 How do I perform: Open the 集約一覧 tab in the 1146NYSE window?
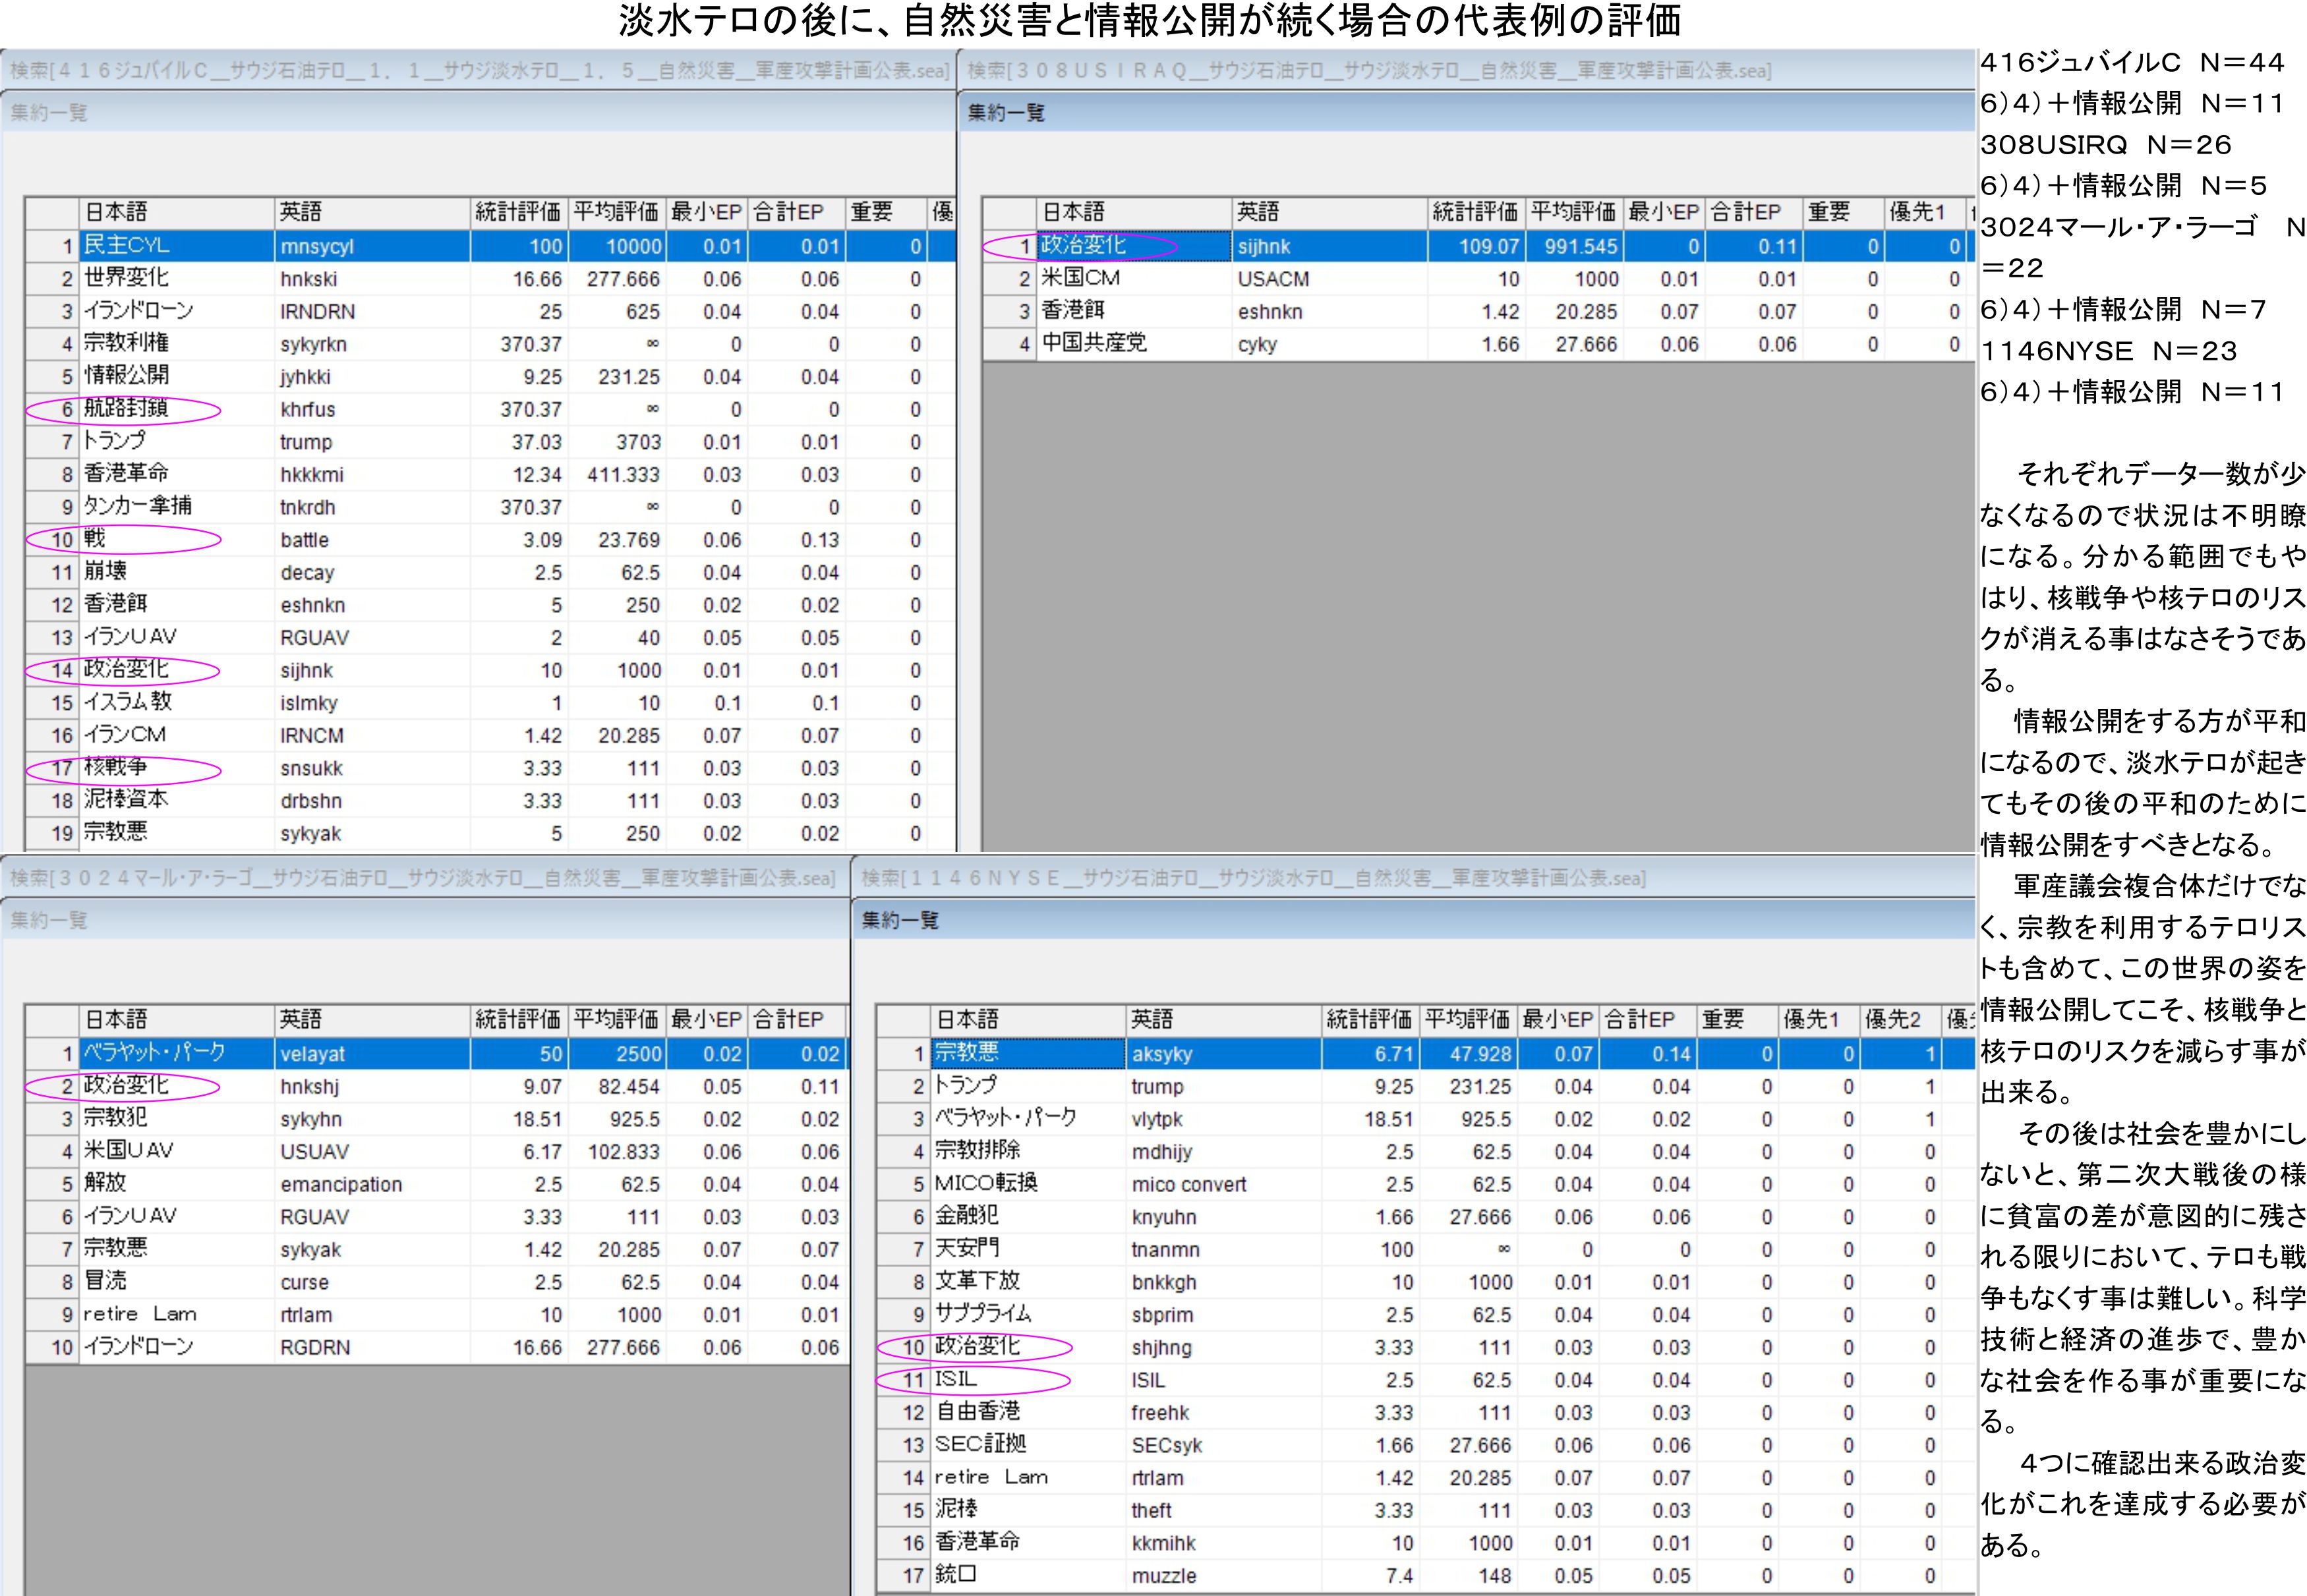900,920
